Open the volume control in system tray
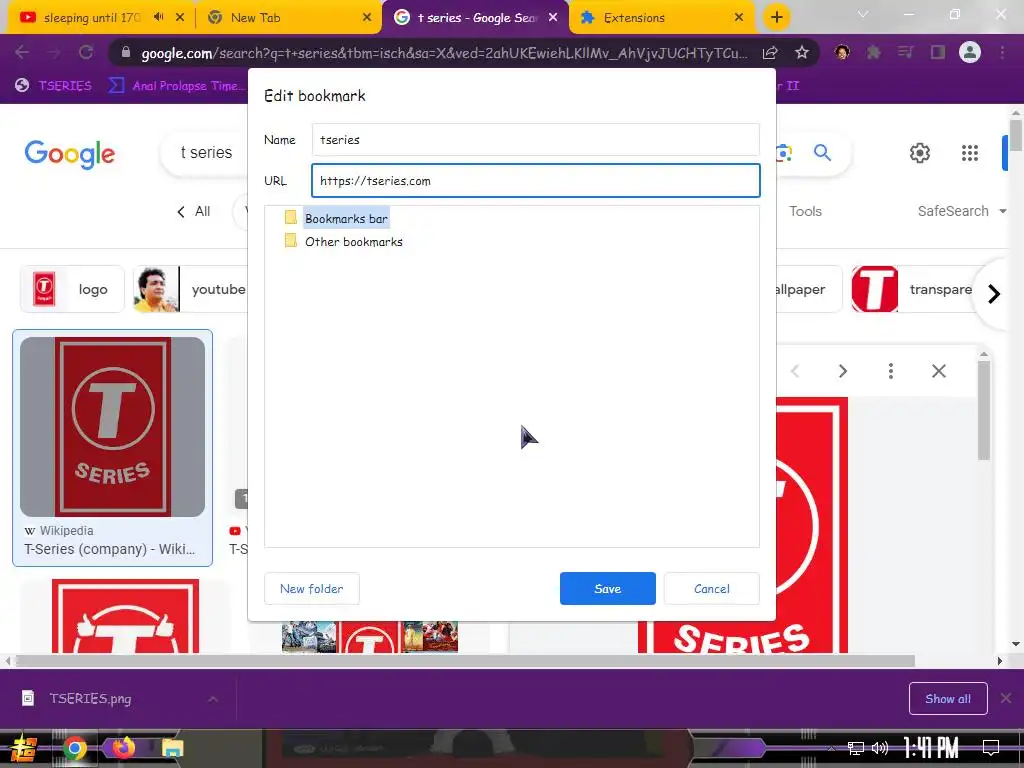1024x768 pixels. click(880, 748)
